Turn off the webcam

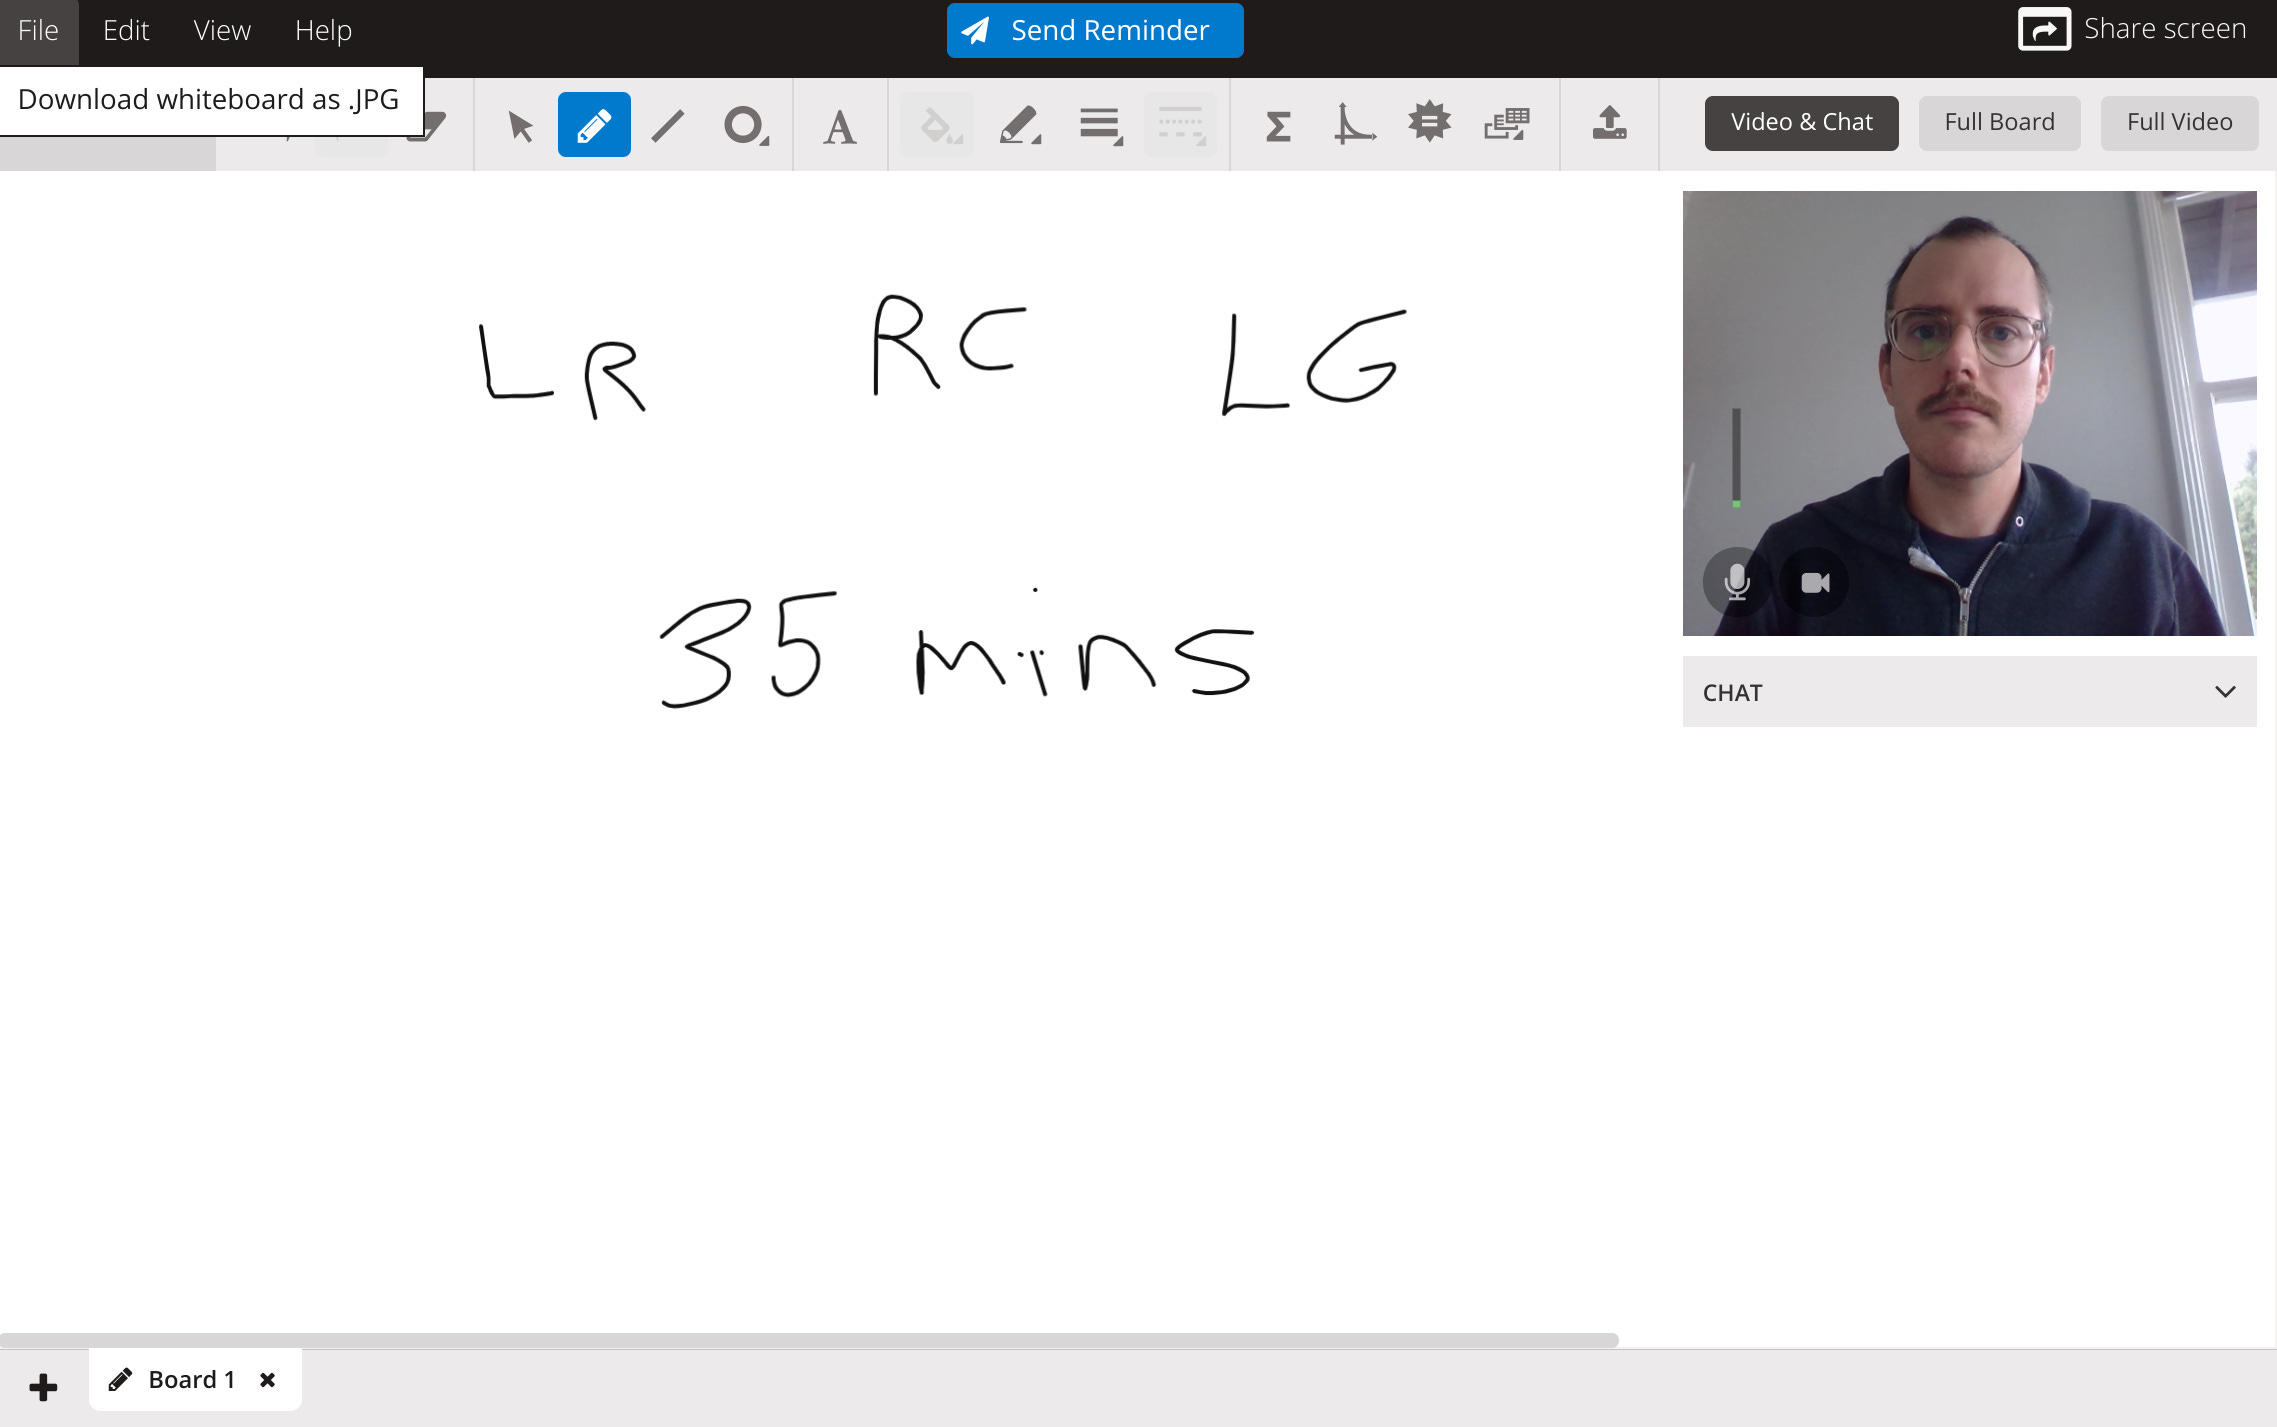[1813, 582]
